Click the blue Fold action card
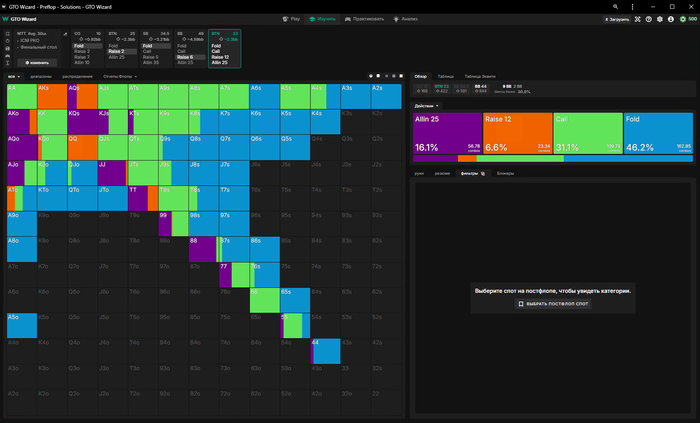 click(658, 133)
